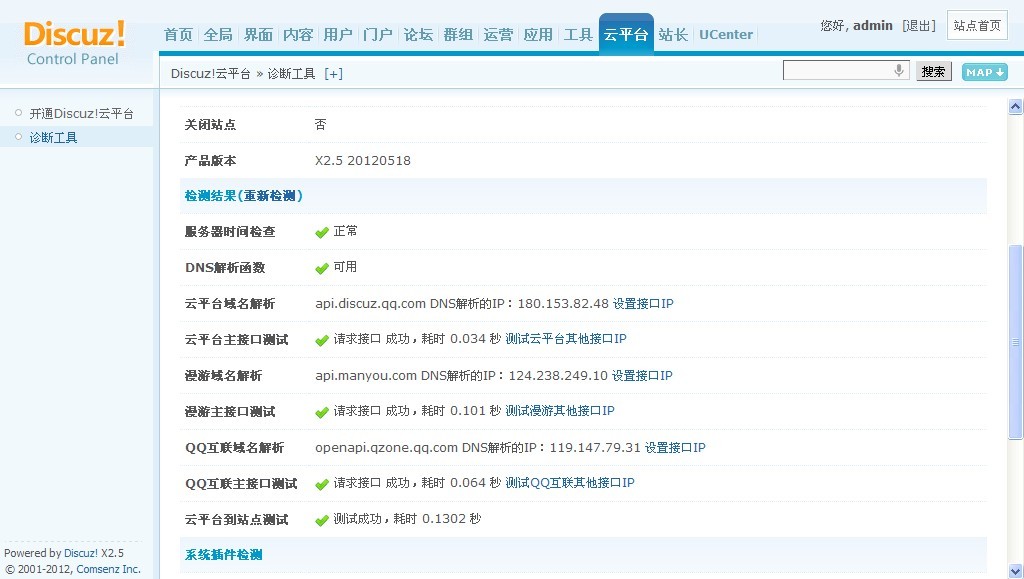Viewport: 1024px width, 579px height.
Task: Open the 应用 tab
Action: 538,35
